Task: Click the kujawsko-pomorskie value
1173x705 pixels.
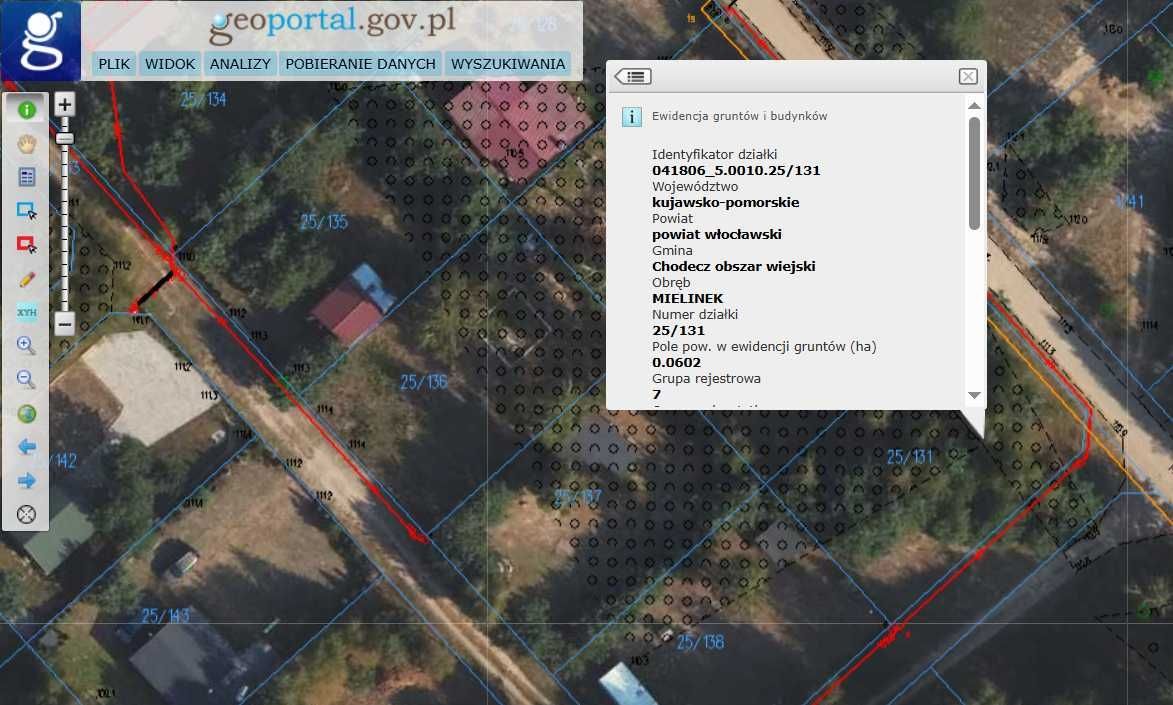Action: tap(726, 202)
